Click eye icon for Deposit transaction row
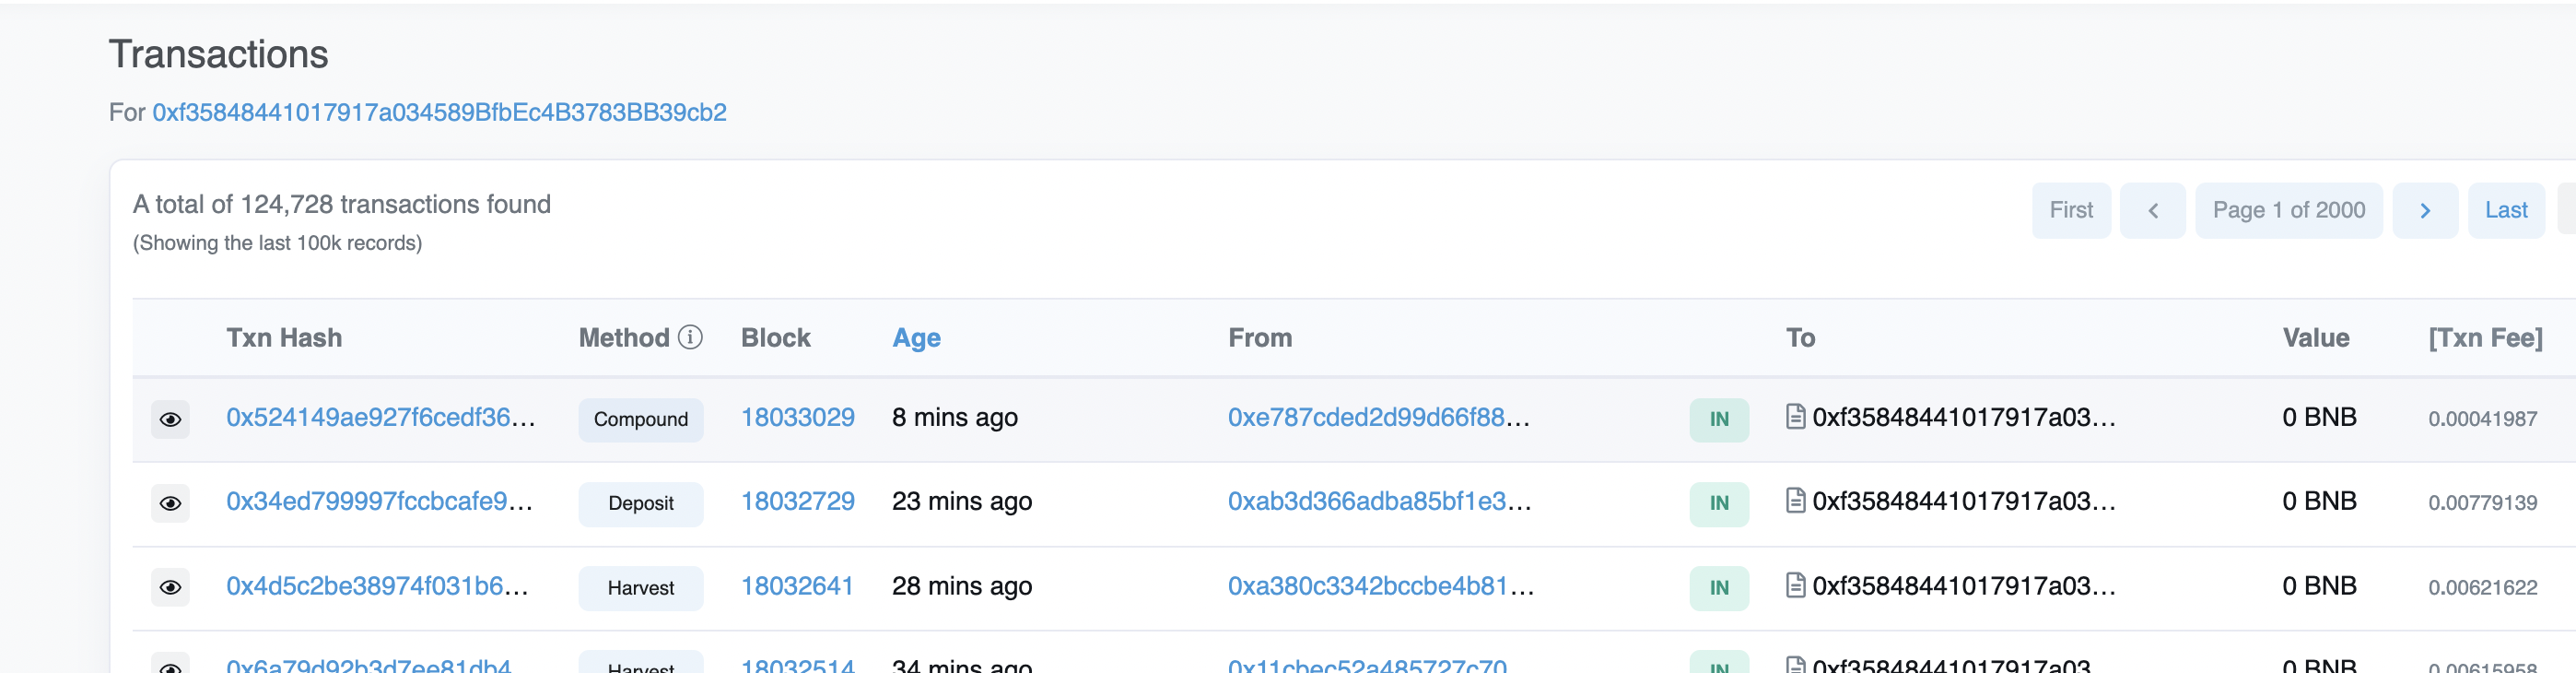The image size is (2576, 673). tap(170, 503)
